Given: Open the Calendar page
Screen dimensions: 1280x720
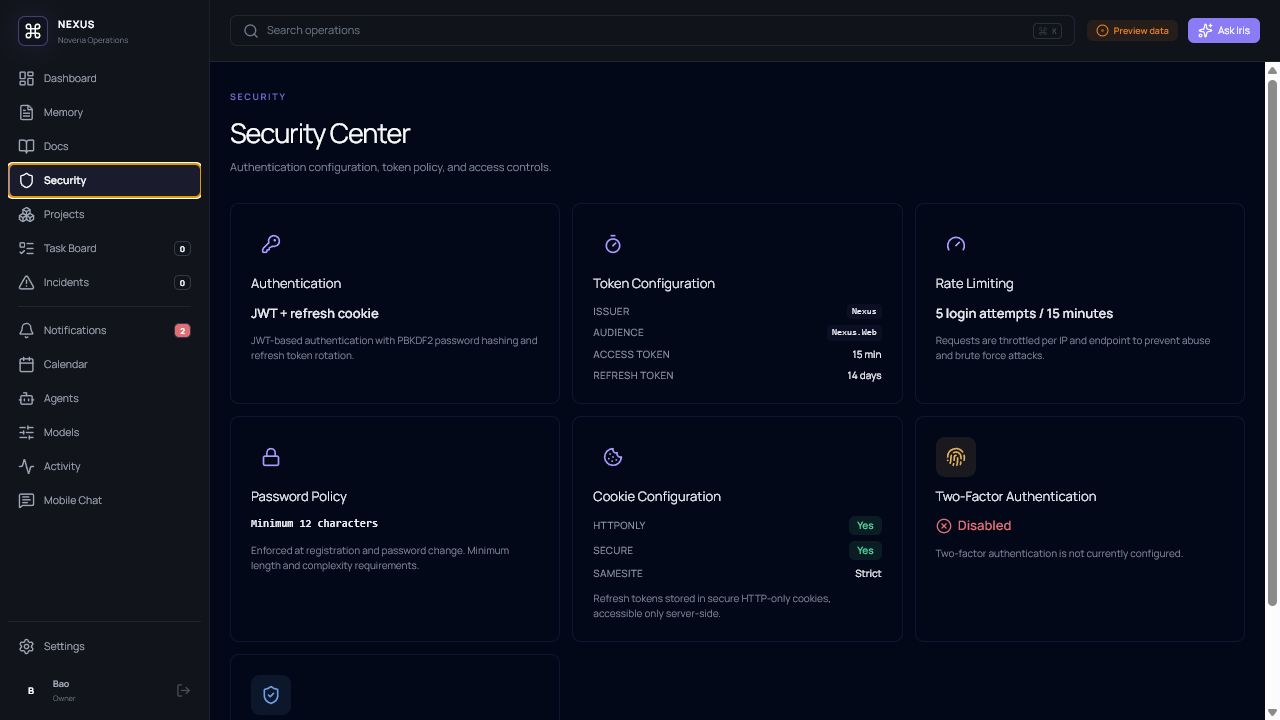Looking at the screenshot, I should pyautogui.click(x=105, y=364).
